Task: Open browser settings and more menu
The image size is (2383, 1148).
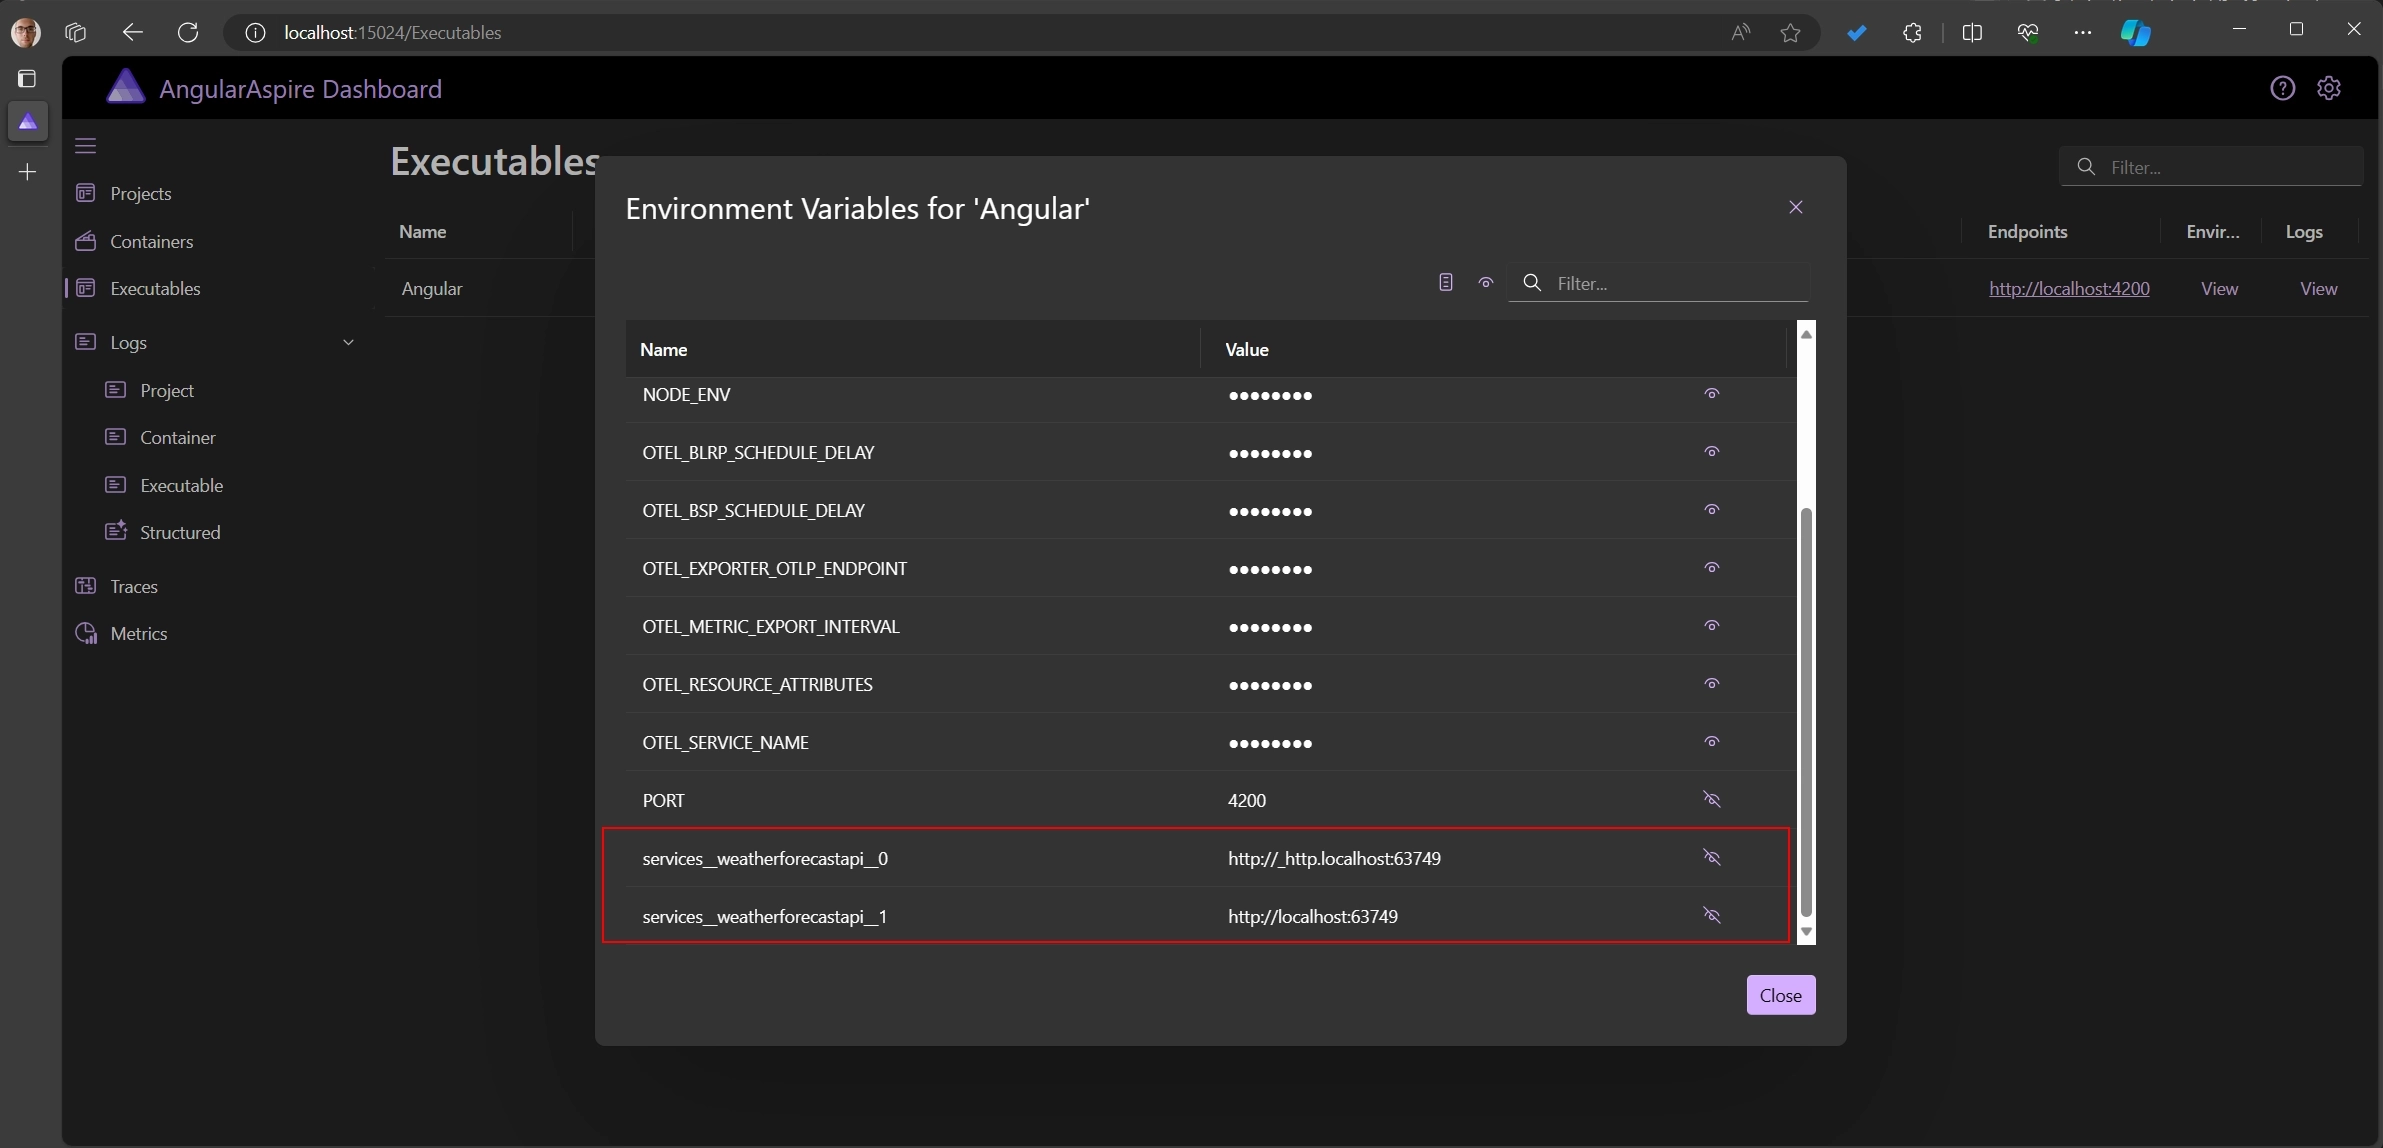Action: coord(2082,33)
